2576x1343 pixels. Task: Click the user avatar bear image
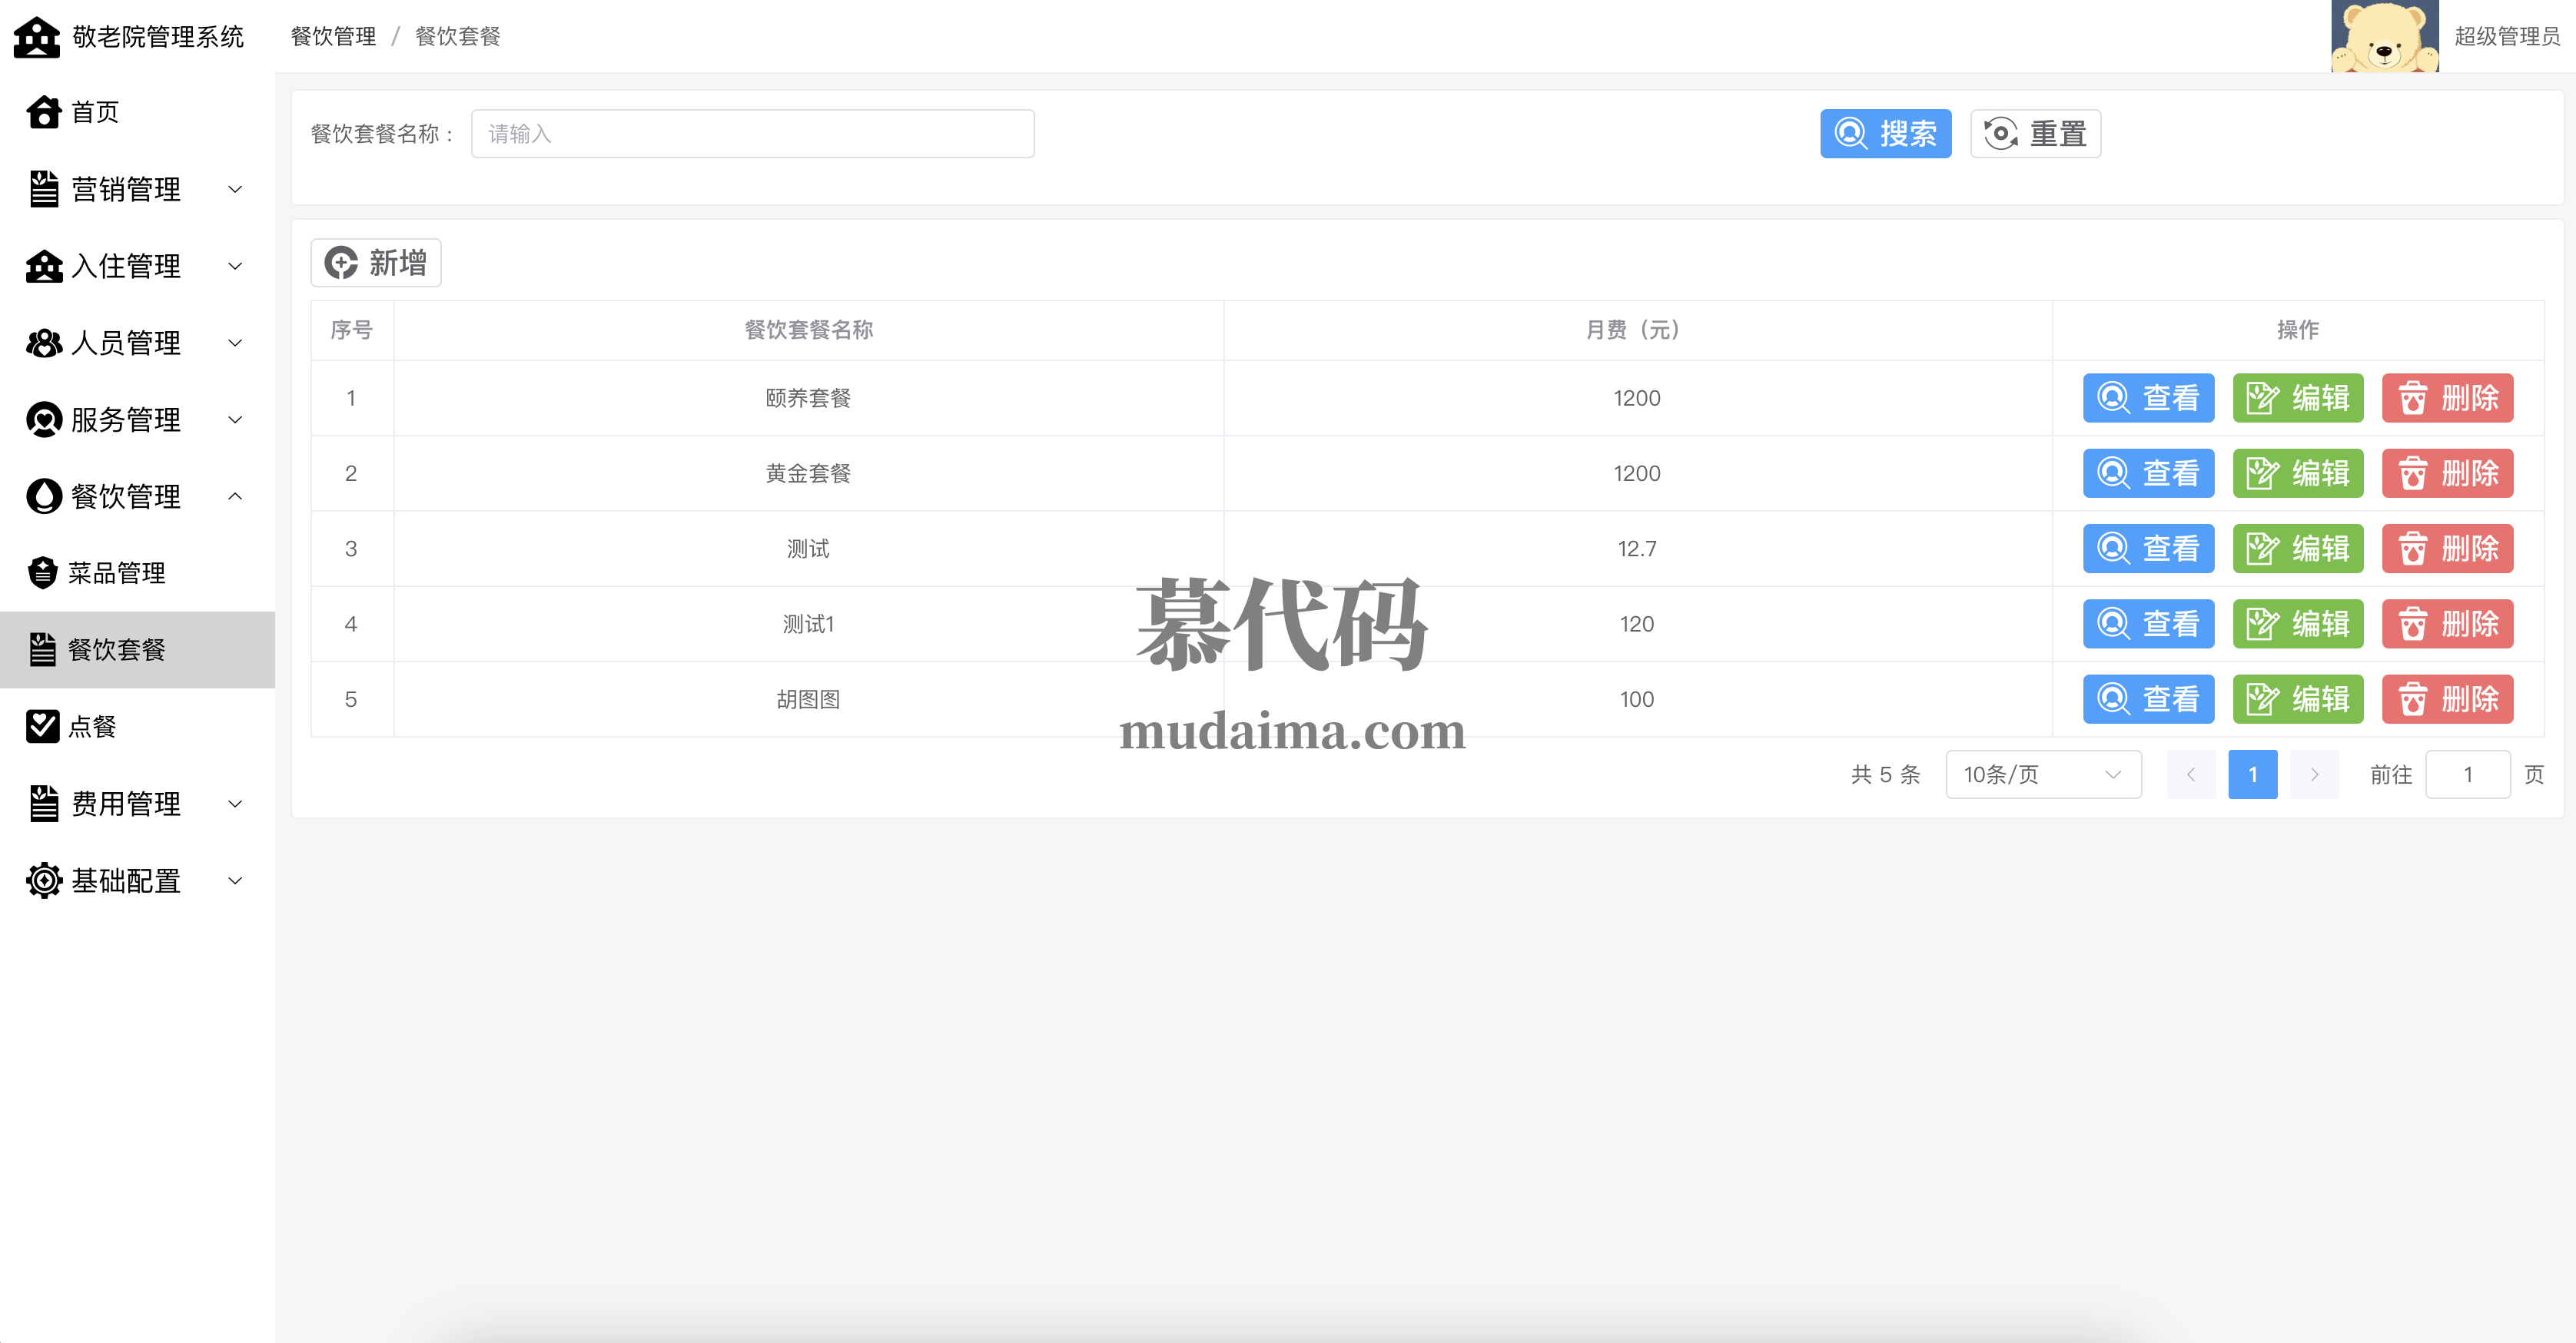2383,37
